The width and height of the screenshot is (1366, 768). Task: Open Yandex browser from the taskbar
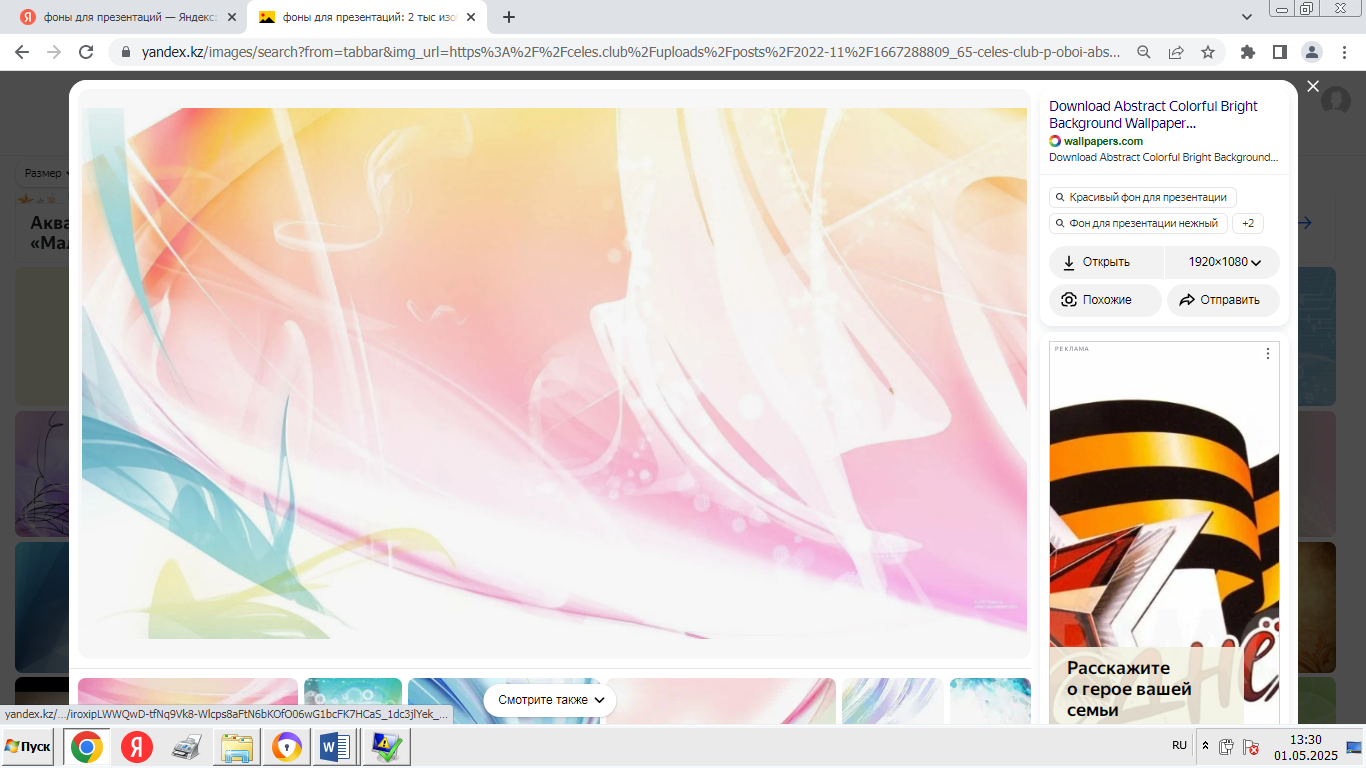[x=137, y=747]
